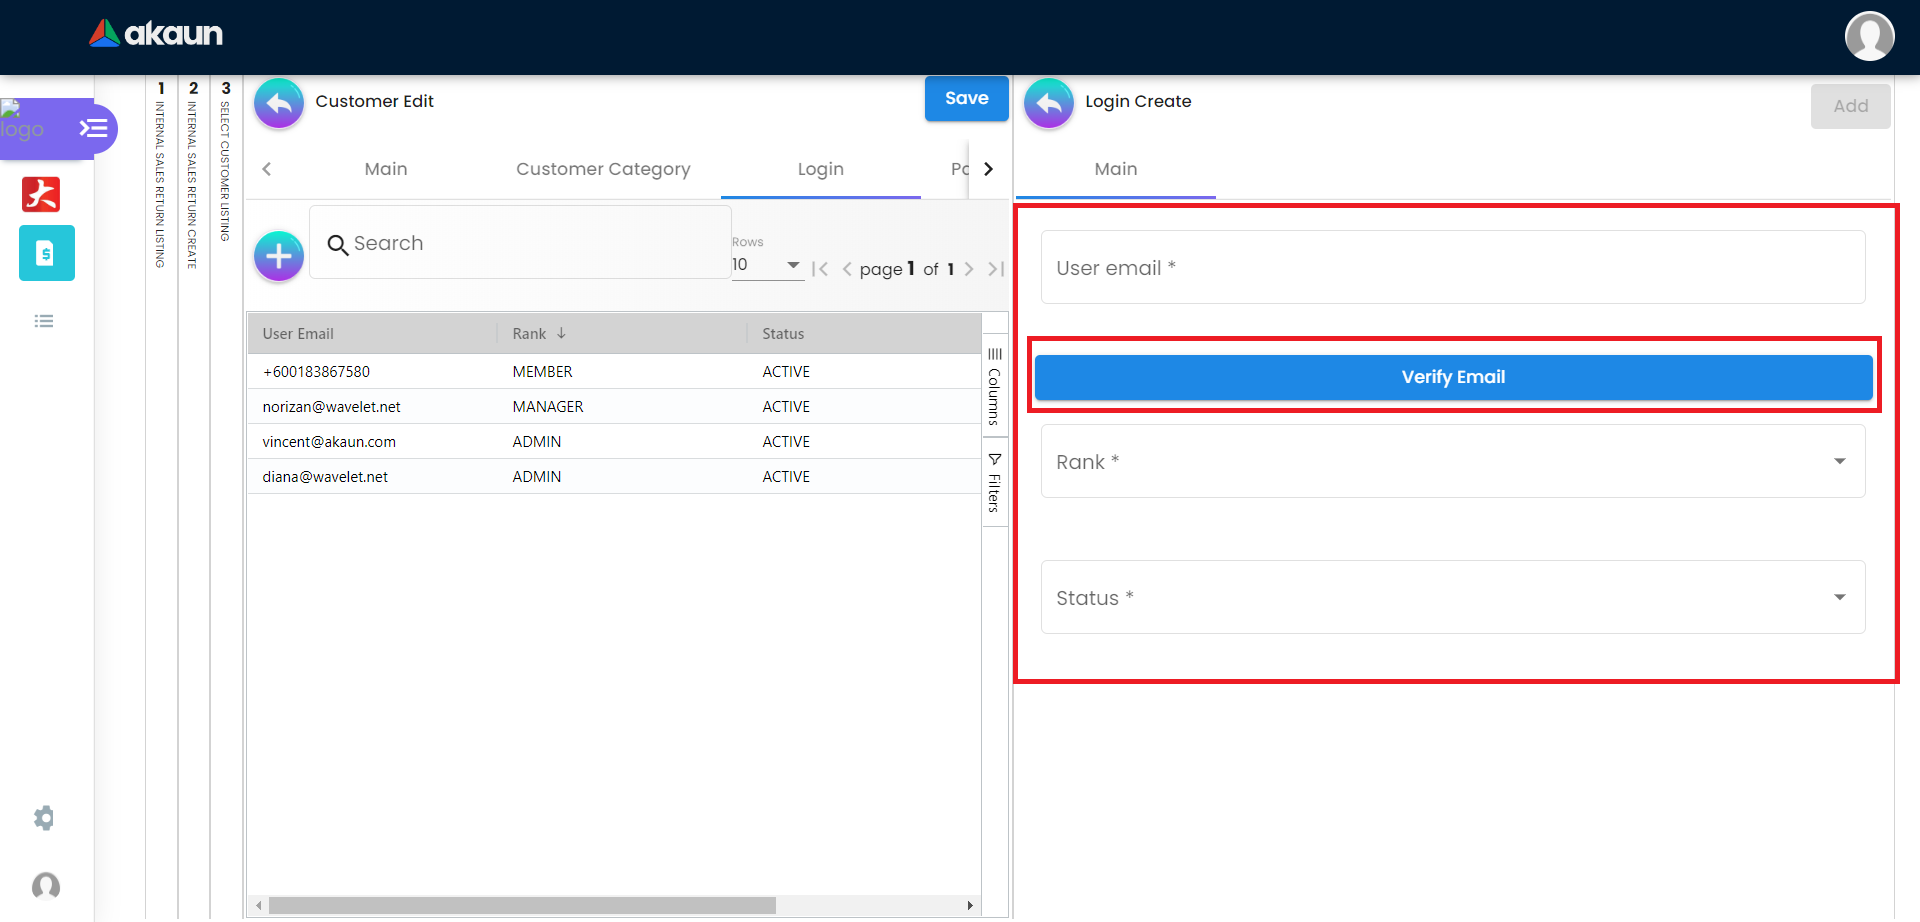1920x922 pixels.
Task: Expand the Rank dropdown field
Action: point(1452,462)
